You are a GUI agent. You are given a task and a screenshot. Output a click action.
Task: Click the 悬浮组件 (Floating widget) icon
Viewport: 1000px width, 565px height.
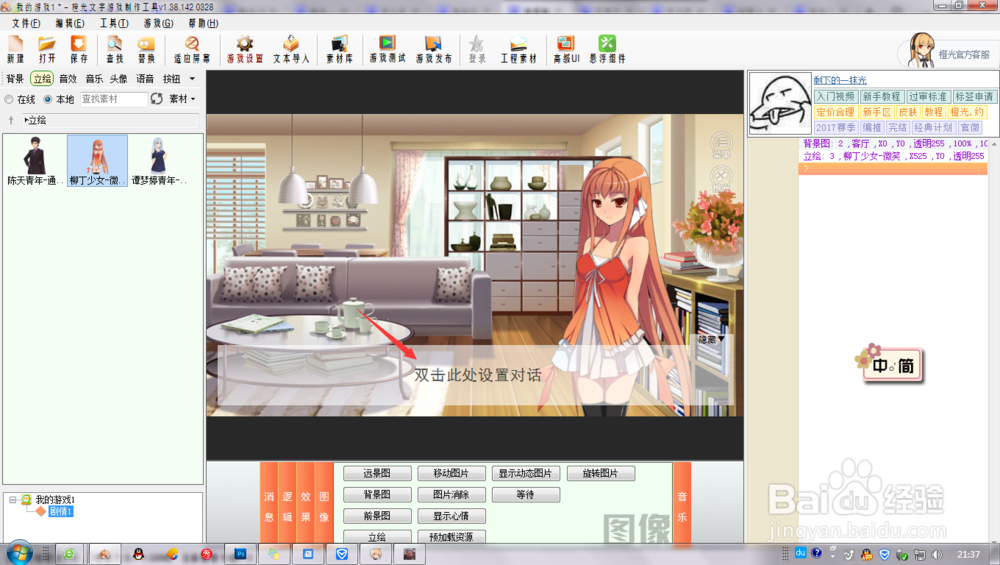coord(607,49)
